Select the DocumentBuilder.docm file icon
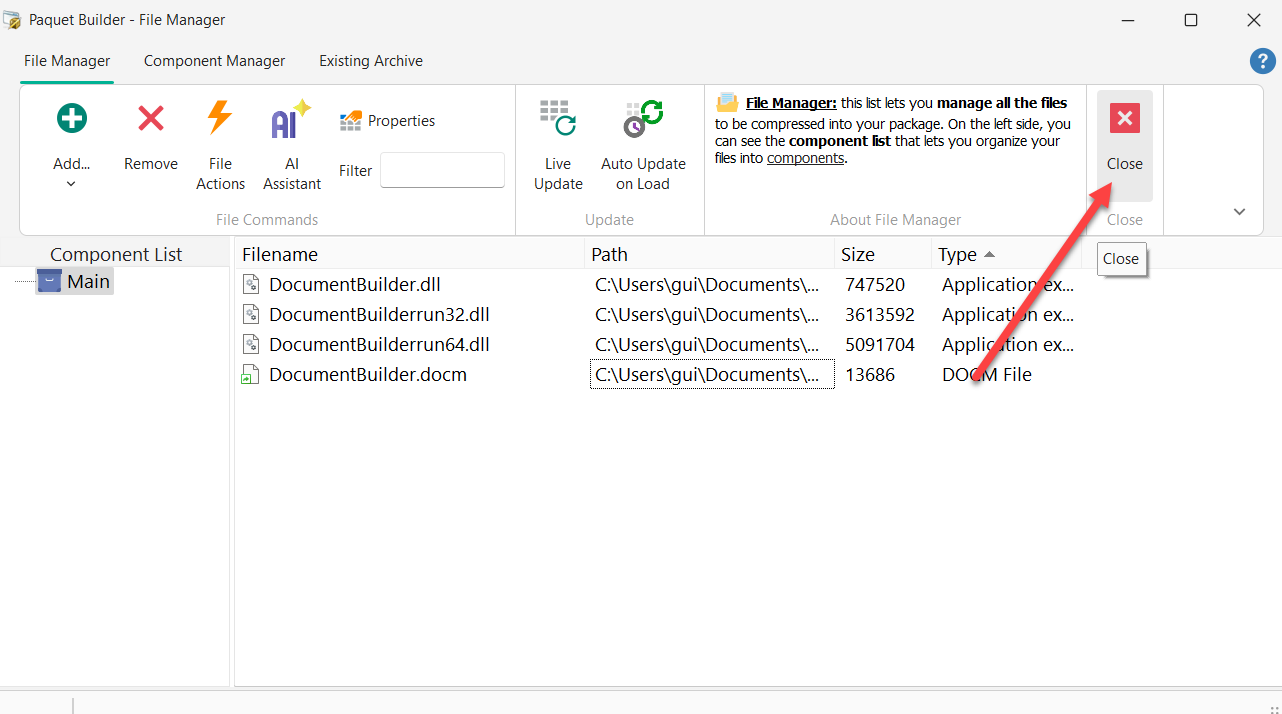1282x714 pixels. [250, 374]
